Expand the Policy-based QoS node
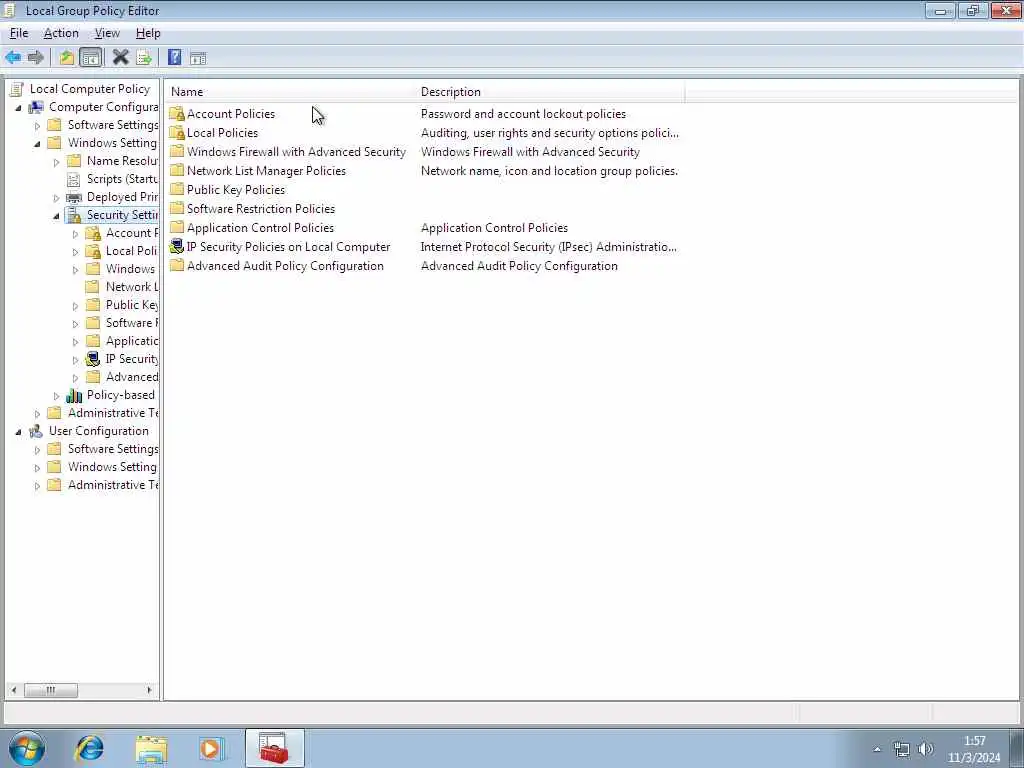The width and height of the screenshot is (1024, 768). point(56,396)
